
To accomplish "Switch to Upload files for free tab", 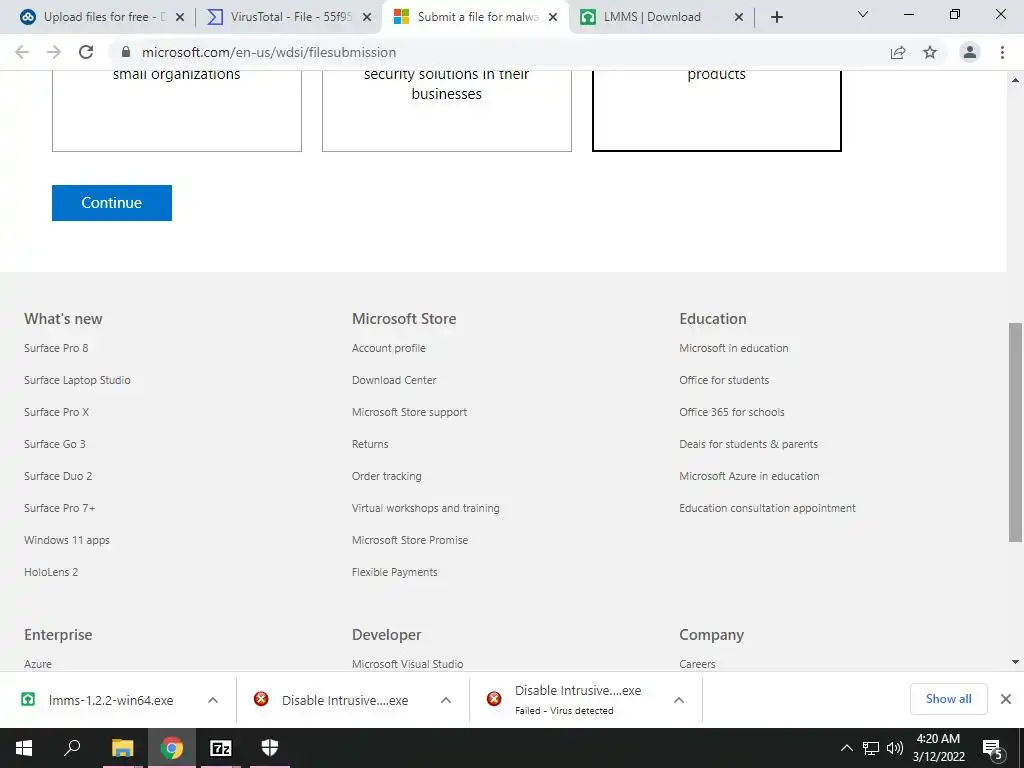I will pos(101,17).
